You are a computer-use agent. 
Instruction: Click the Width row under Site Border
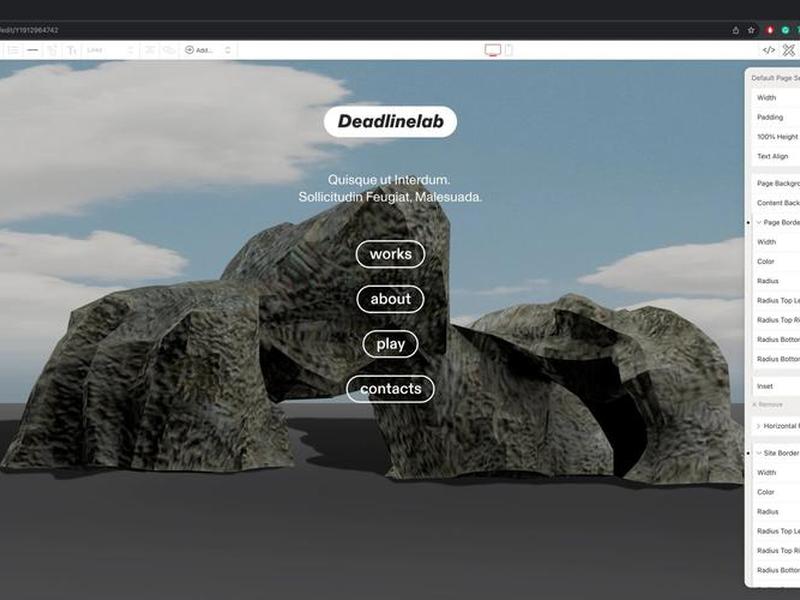[776, 472]
